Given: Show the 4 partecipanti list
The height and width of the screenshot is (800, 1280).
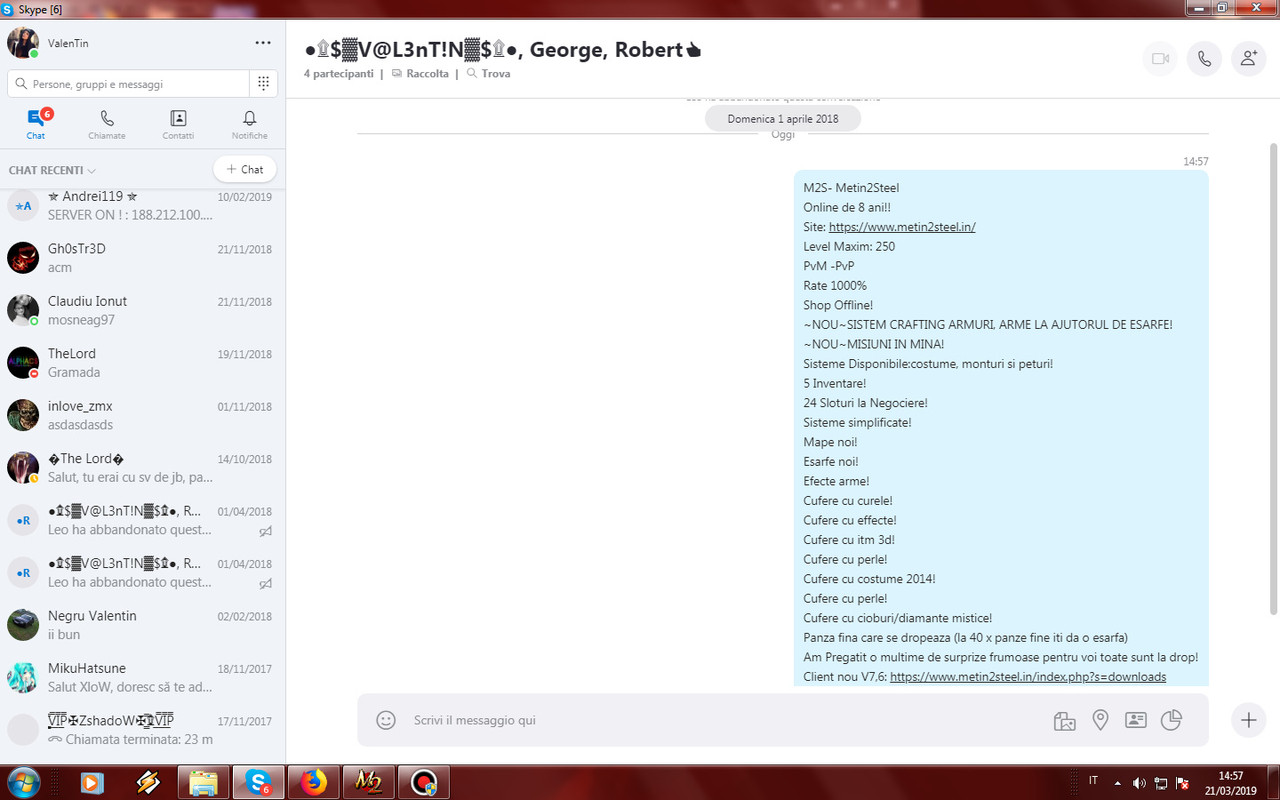Looking at the screenshot, I should coord(339,74).
